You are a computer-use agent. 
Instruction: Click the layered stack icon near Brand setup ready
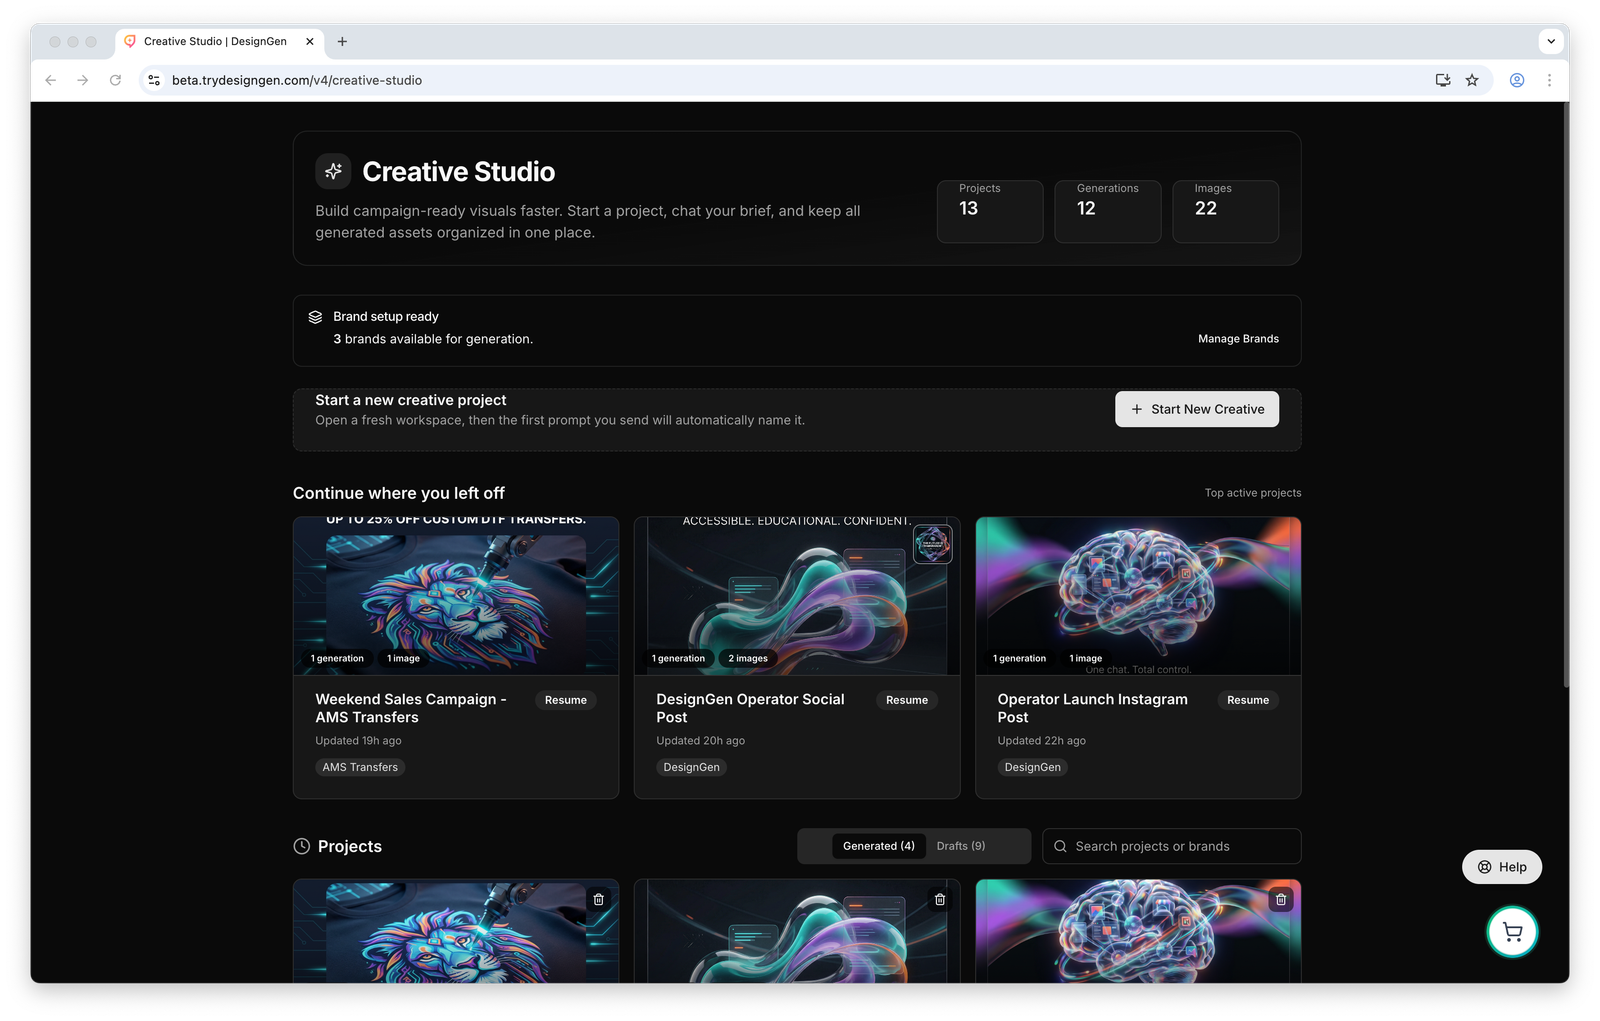[x=315, y=316]
